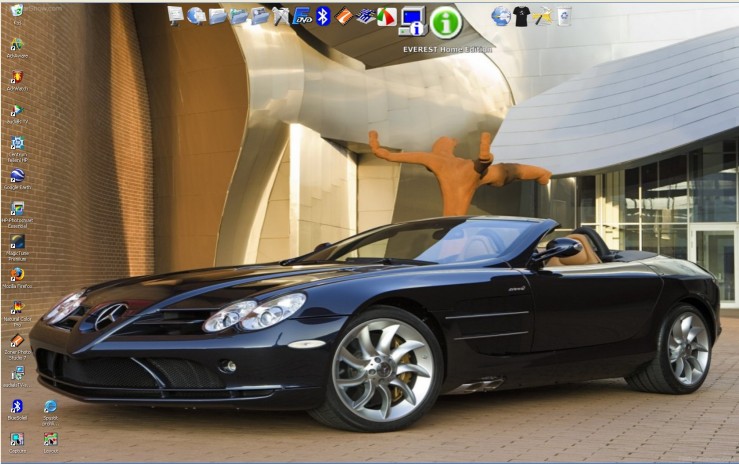Screen dimensions: 739x464
Task: Open BlueSoleil desktop shortcut
Action: (x=17, y=406)
